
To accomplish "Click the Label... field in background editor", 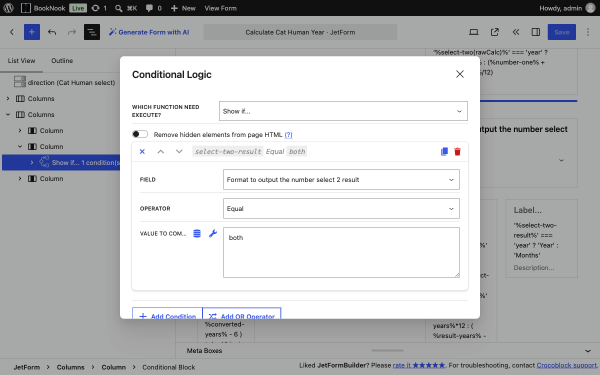I will click(x=527, y=210).
